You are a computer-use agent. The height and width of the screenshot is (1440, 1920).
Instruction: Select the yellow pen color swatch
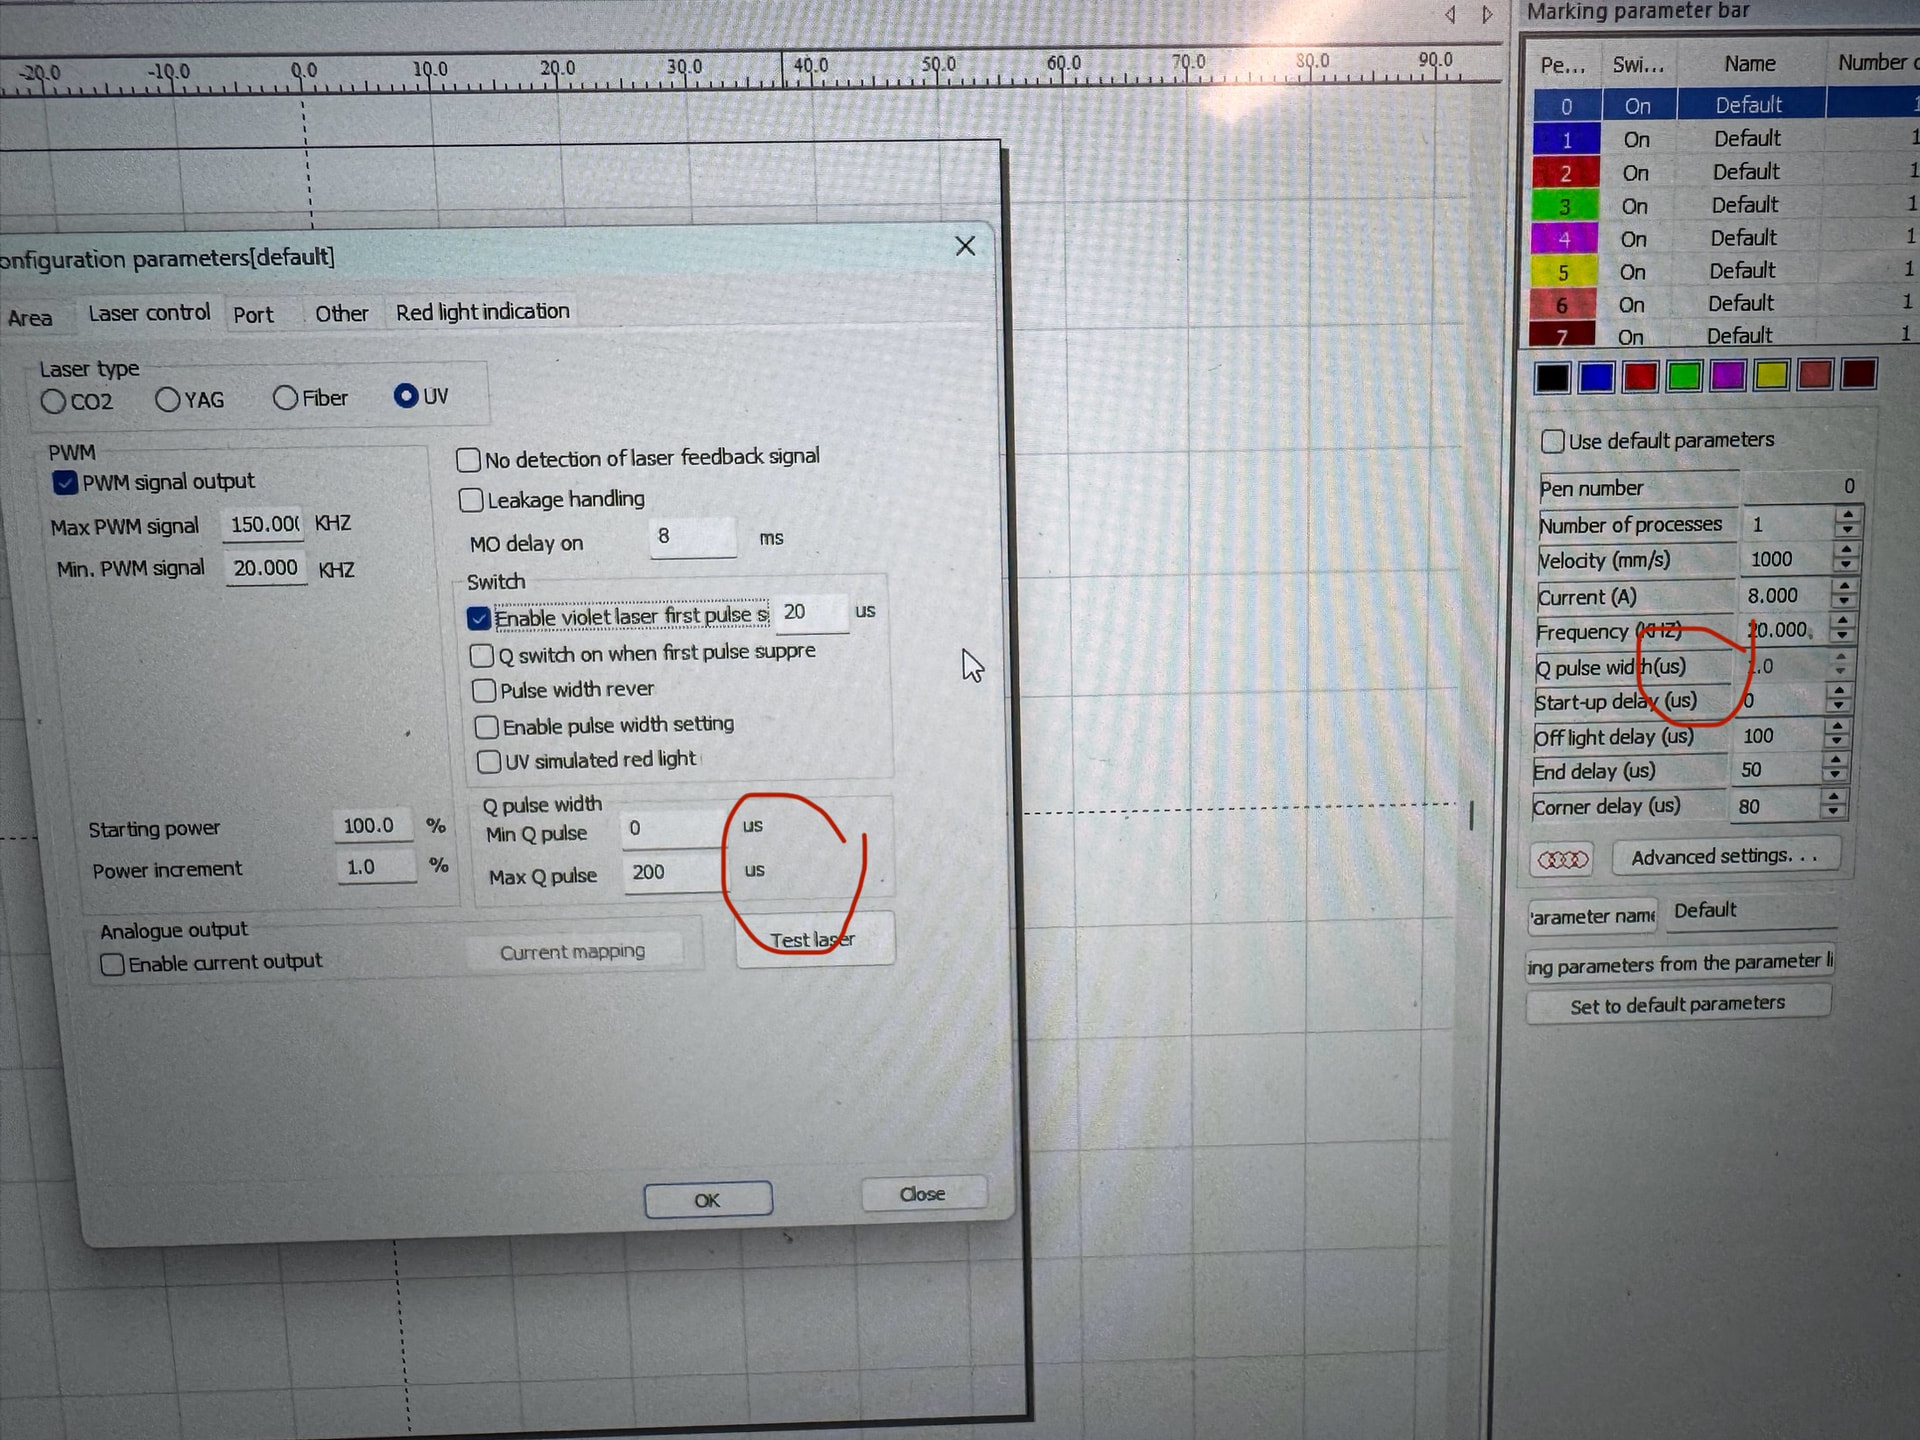click(1771, 376)
